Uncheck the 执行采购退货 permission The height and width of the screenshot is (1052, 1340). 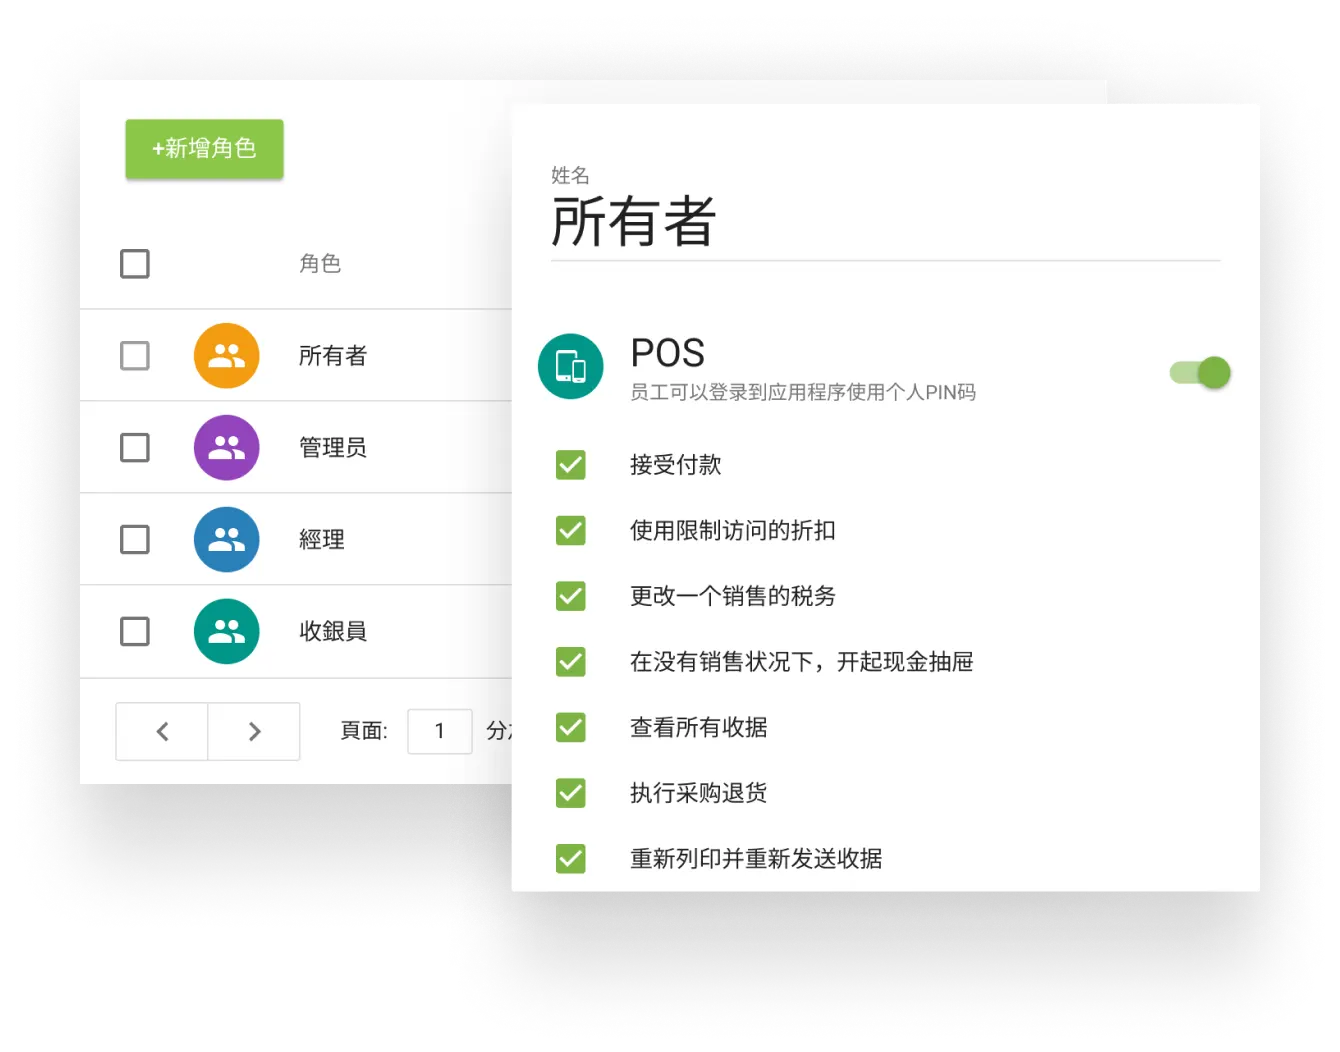571,793
